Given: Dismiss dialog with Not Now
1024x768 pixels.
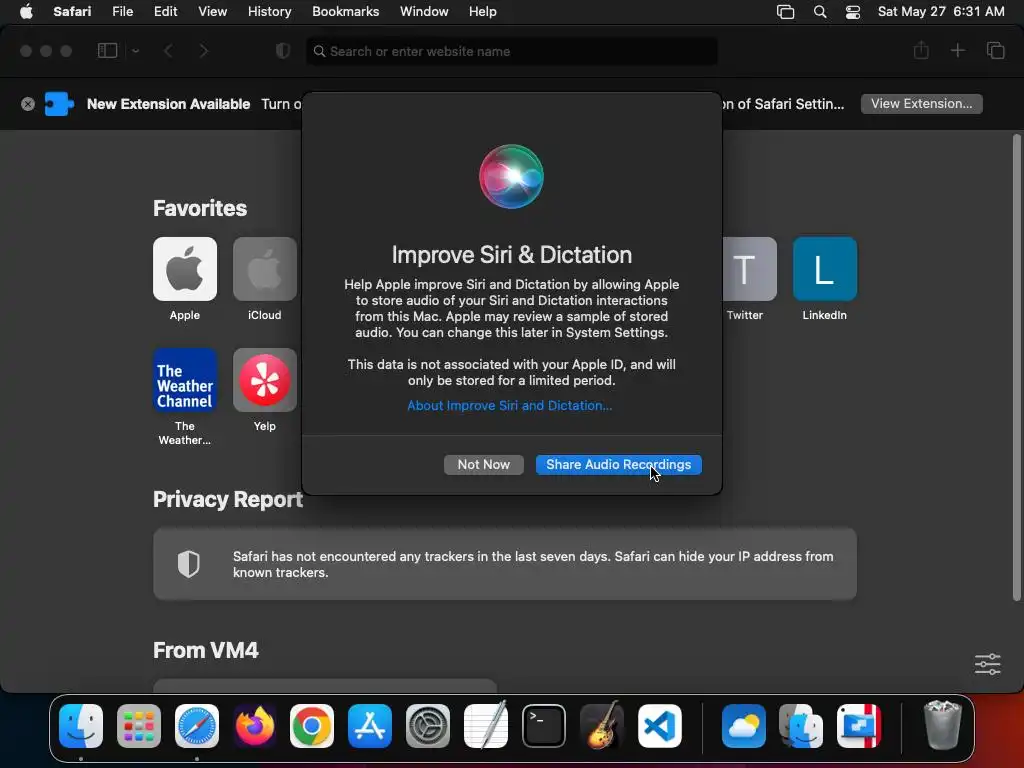Looking at the screenshot, I should [x=483, y=464].
